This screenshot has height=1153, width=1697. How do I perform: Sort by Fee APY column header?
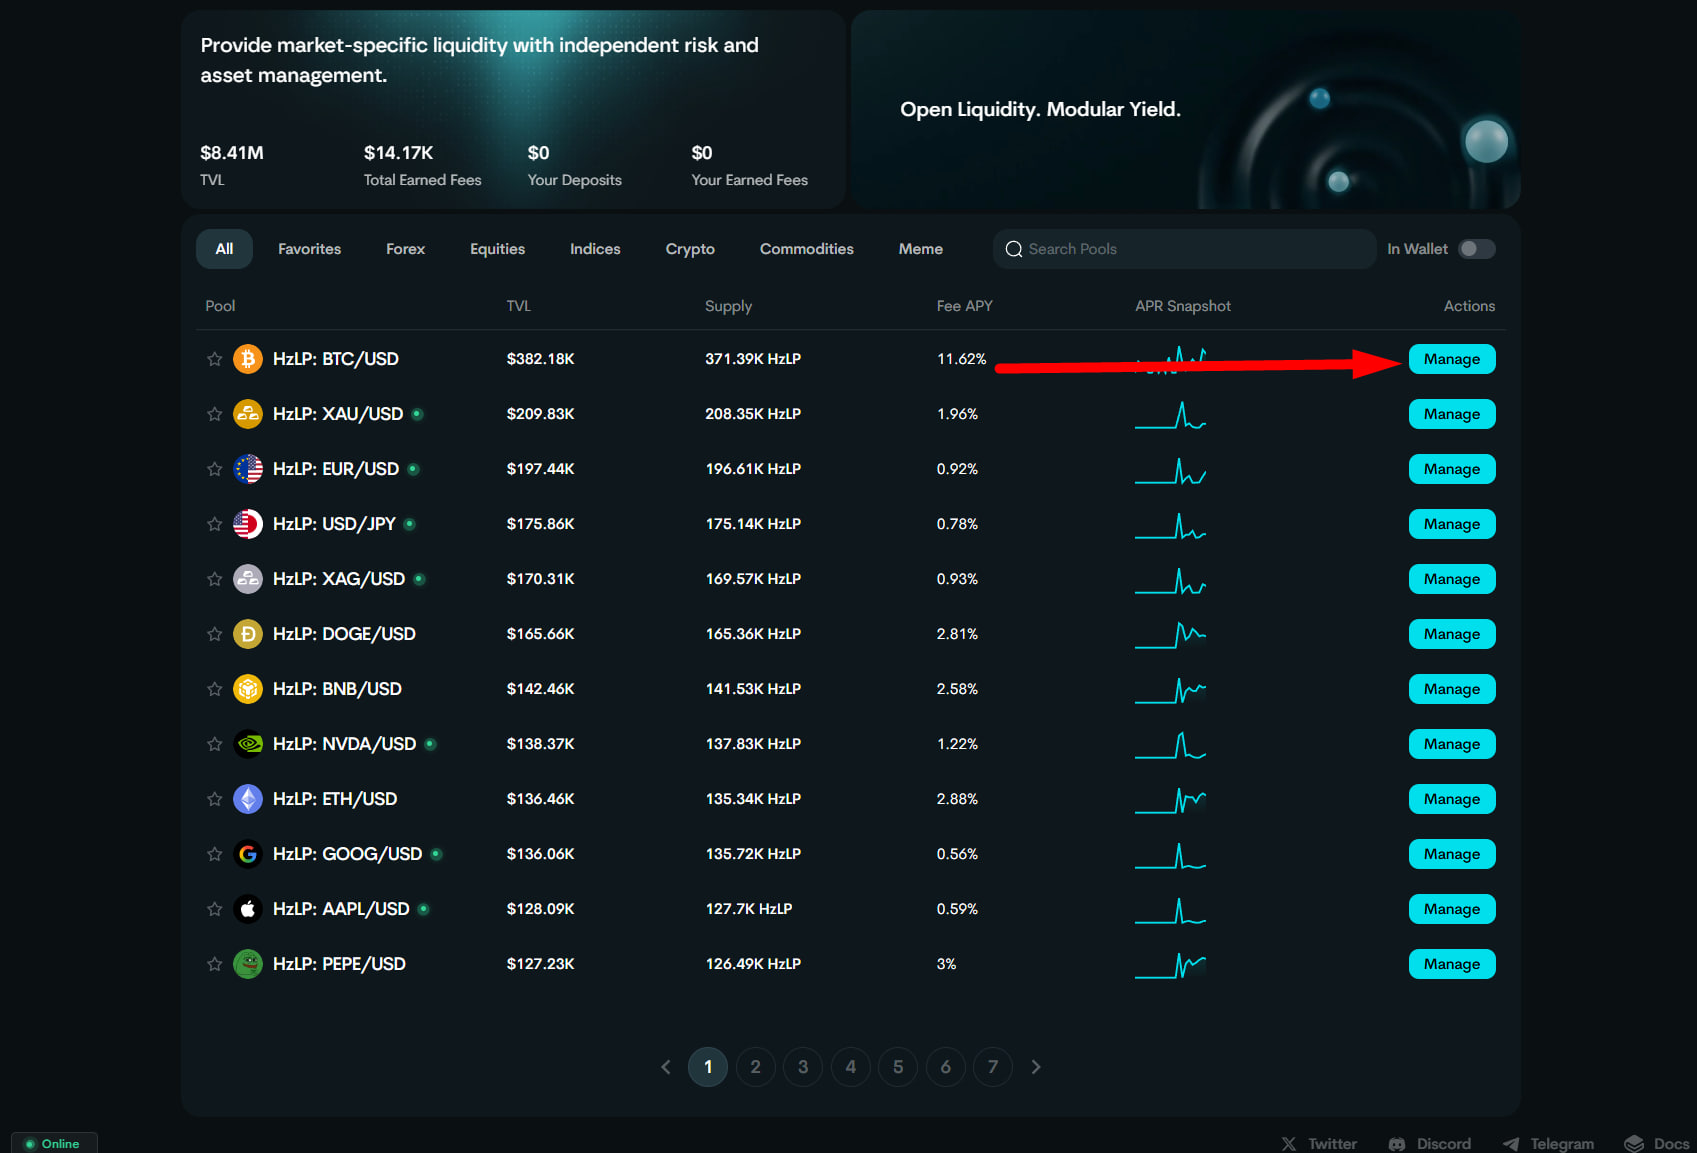(964, 306)
